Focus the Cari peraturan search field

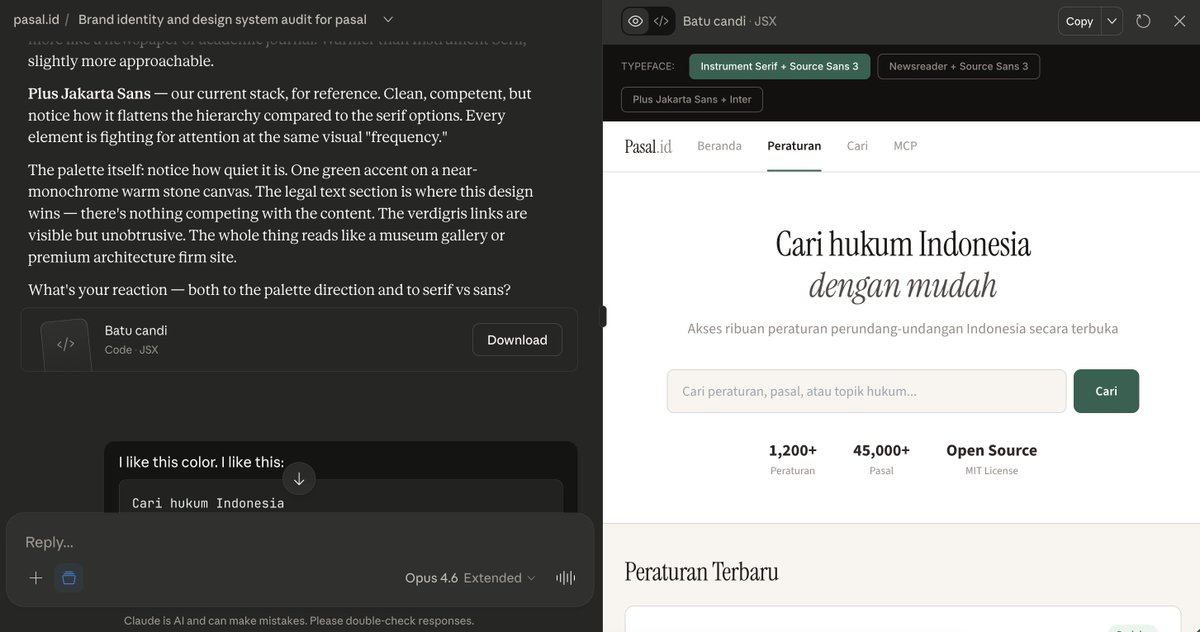[866, 391]
